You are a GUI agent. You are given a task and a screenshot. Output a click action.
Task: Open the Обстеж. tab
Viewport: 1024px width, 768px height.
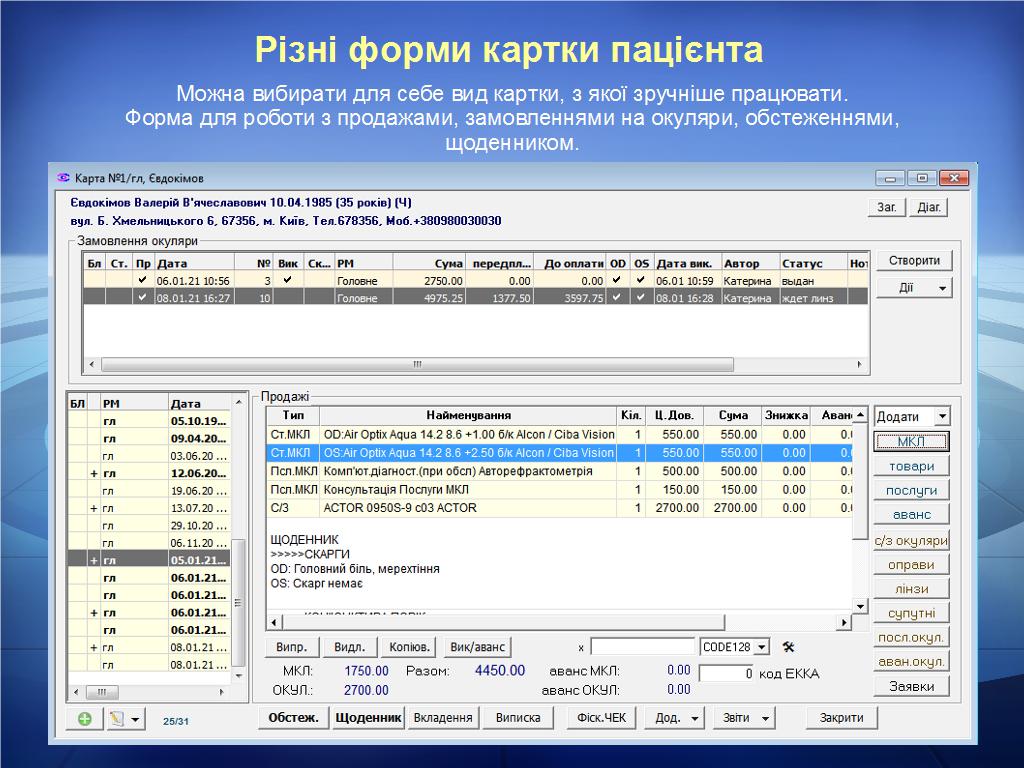tap(294, 718)
